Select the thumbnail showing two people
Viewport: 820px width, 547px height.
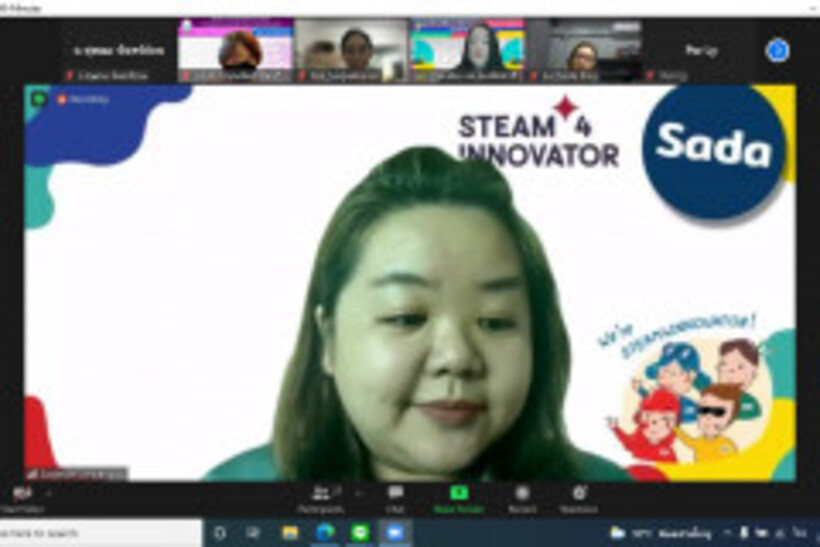pos(351,51)
